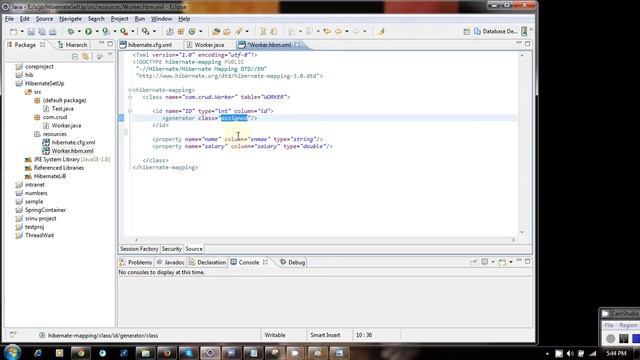Click Collapse All in Package Explorer
This screenshot has width=640, height=360.
point(75,57)
